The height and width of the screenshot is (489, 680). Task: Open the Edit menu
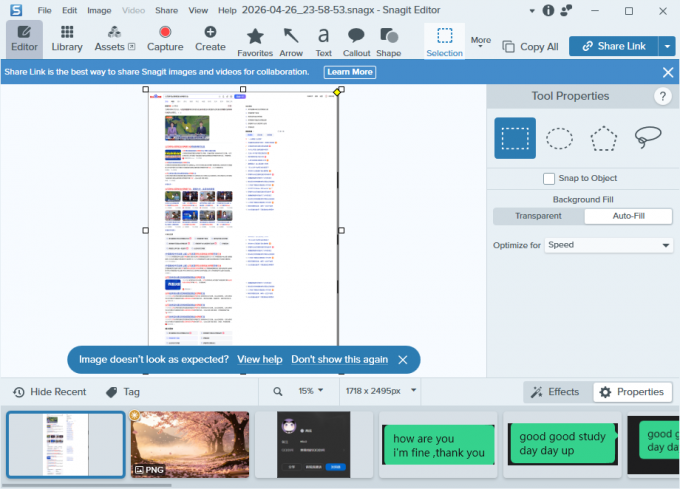coord(69,10)
